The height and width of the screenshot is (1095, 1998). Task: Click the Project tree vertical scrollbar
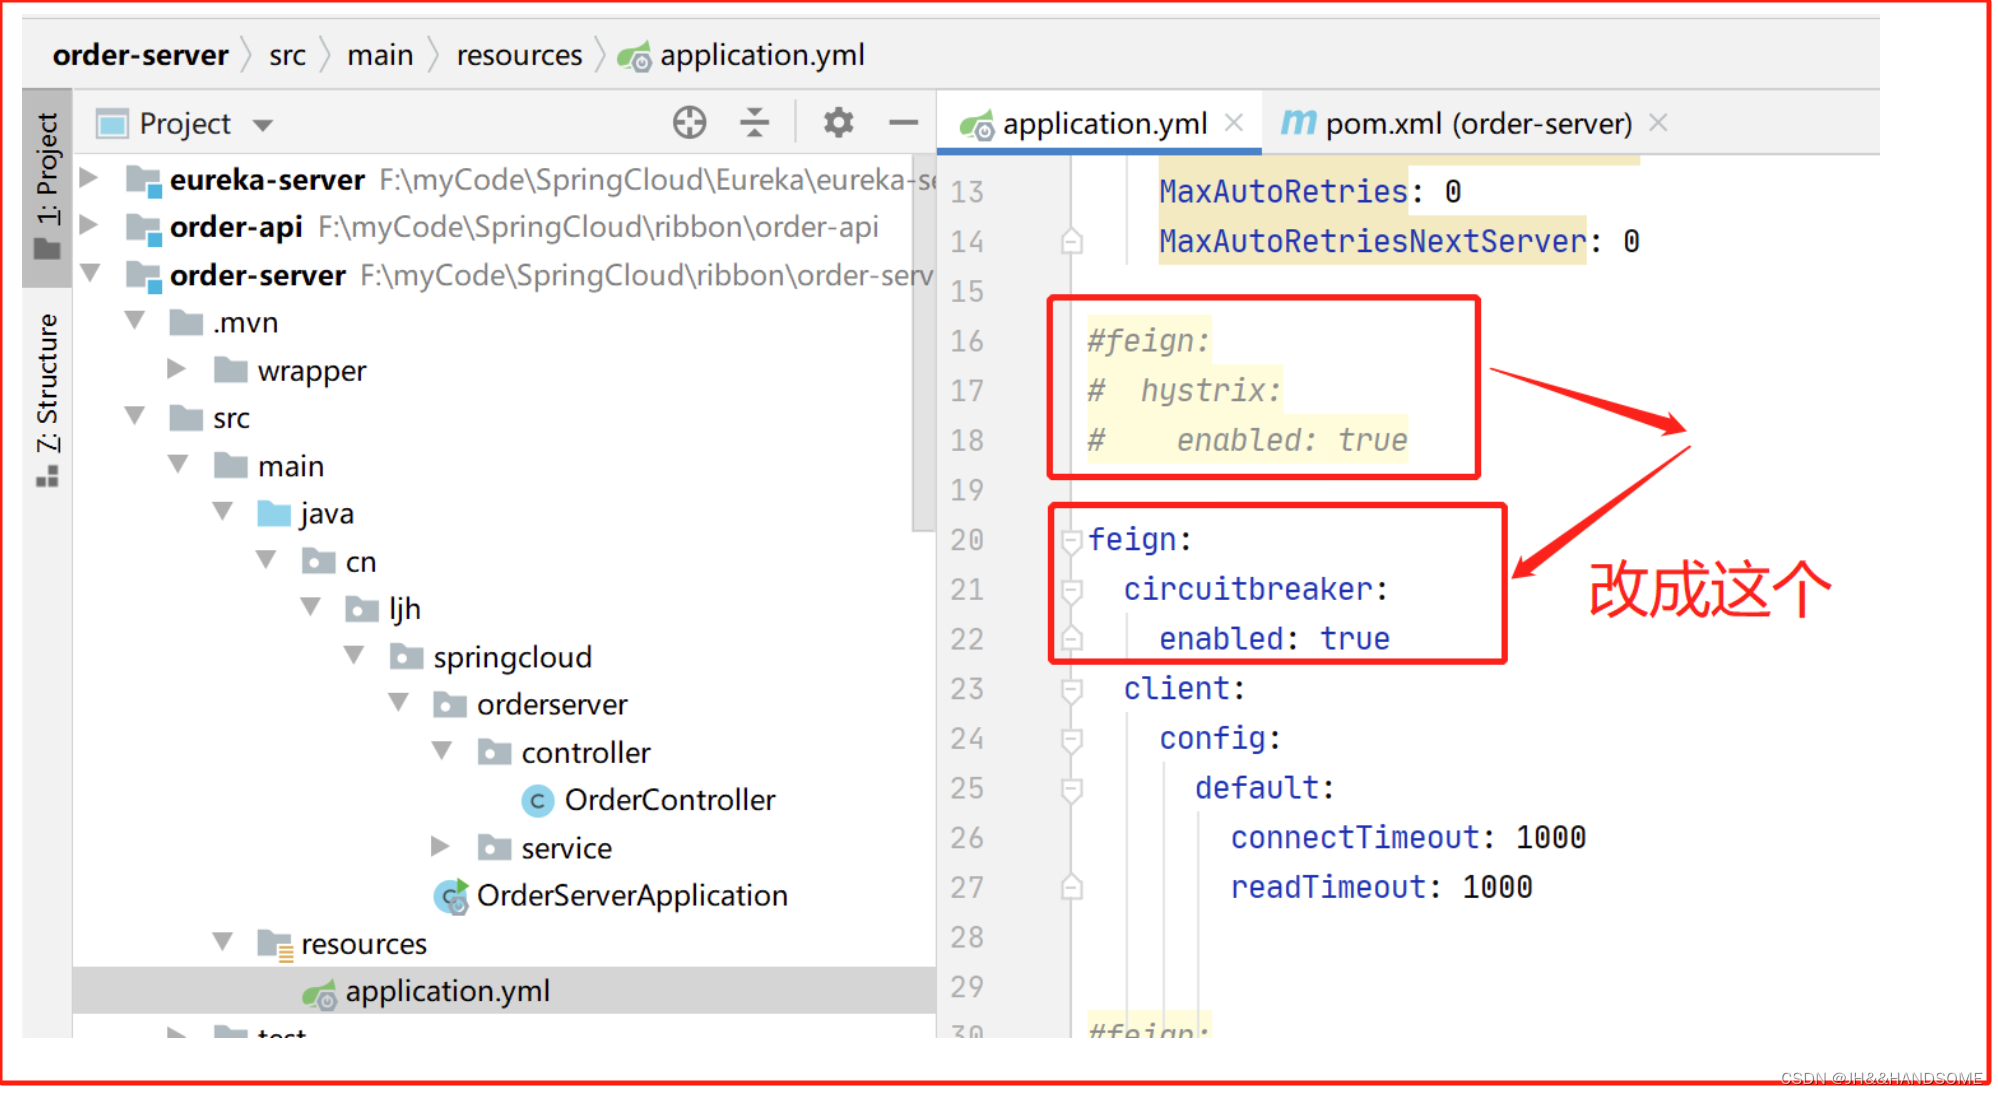point(923,344)
